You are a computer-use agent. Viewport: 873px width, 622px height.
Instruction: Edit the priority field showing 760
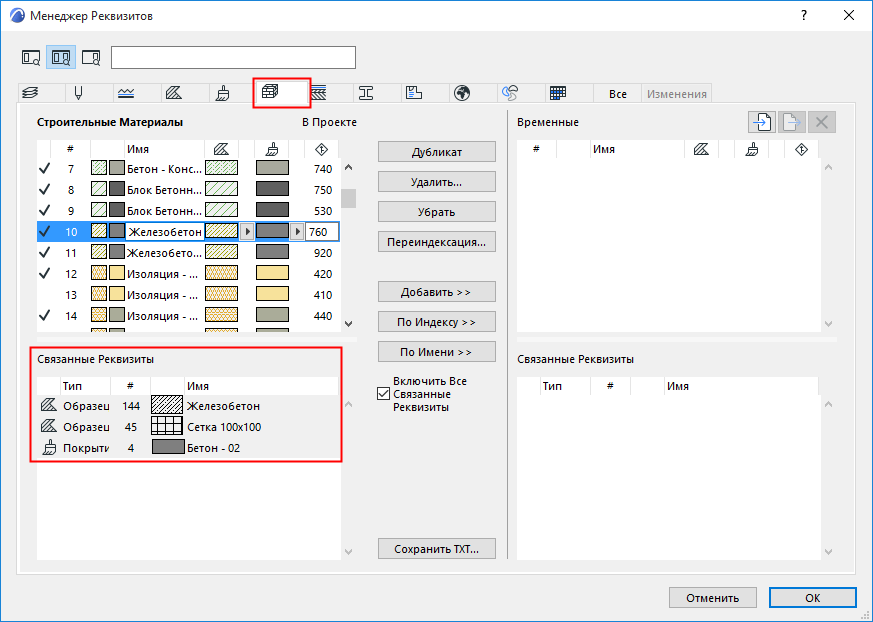(322, 232)
